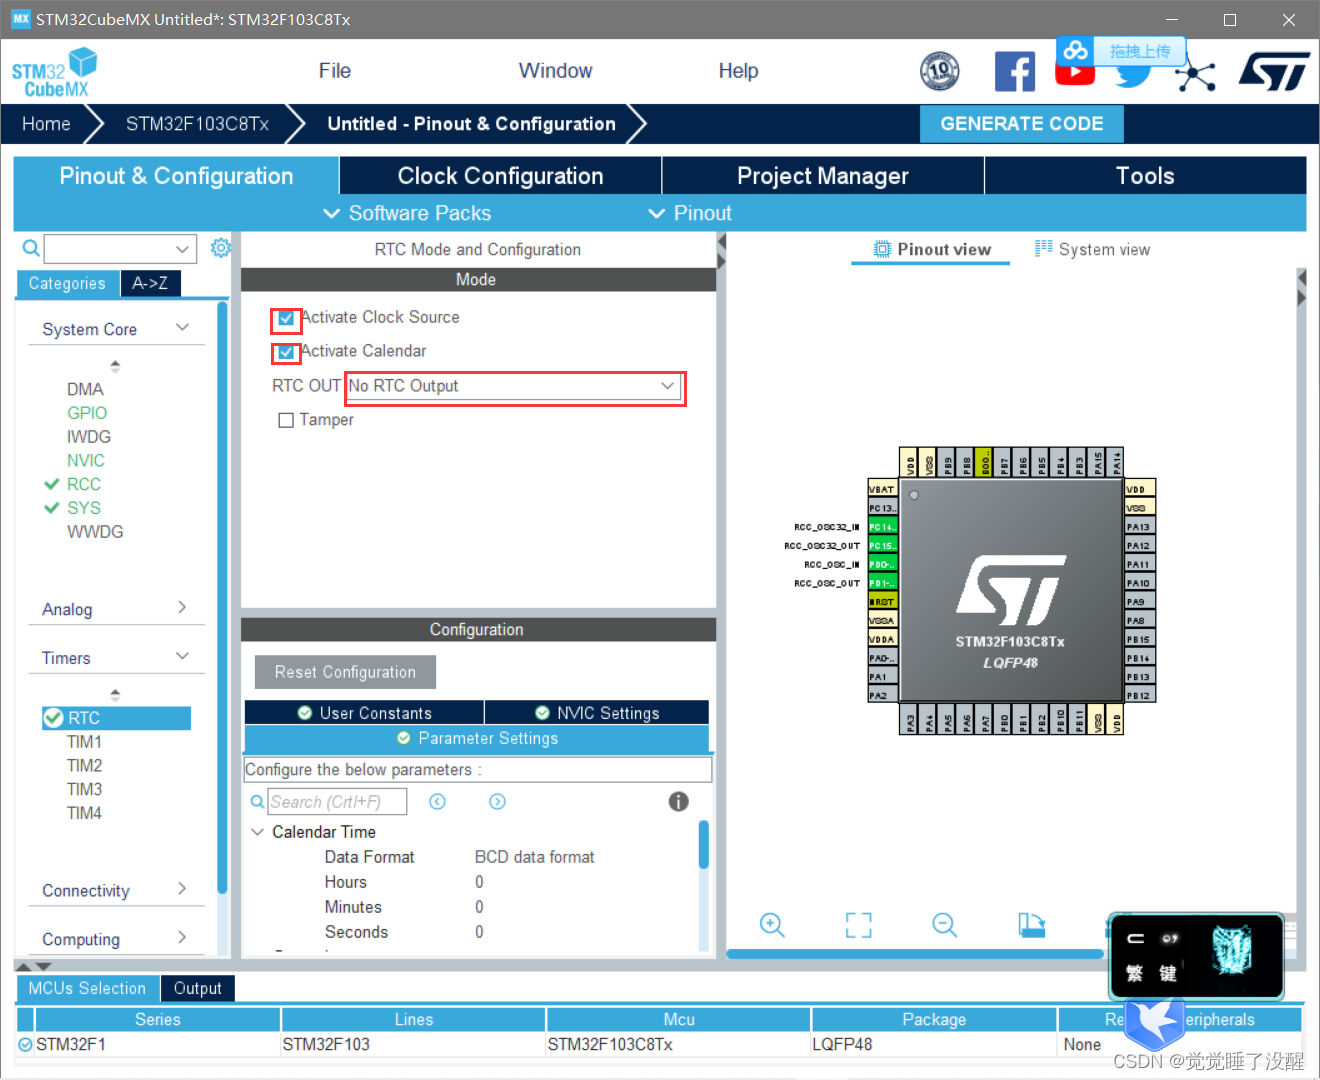The image size is (1320, 1080).
Task: Select the Categories tab
Action: pos(67,283)
